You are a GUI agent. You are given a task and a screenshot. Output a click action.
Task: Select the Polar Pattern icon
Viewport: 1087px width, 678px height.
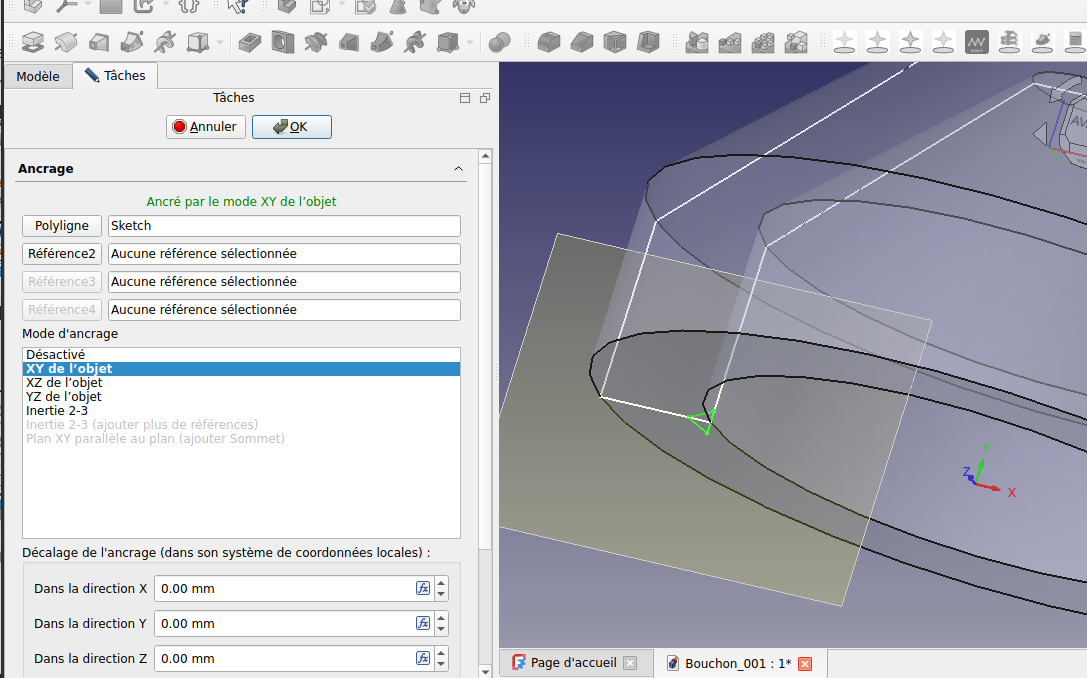point(763,42)
